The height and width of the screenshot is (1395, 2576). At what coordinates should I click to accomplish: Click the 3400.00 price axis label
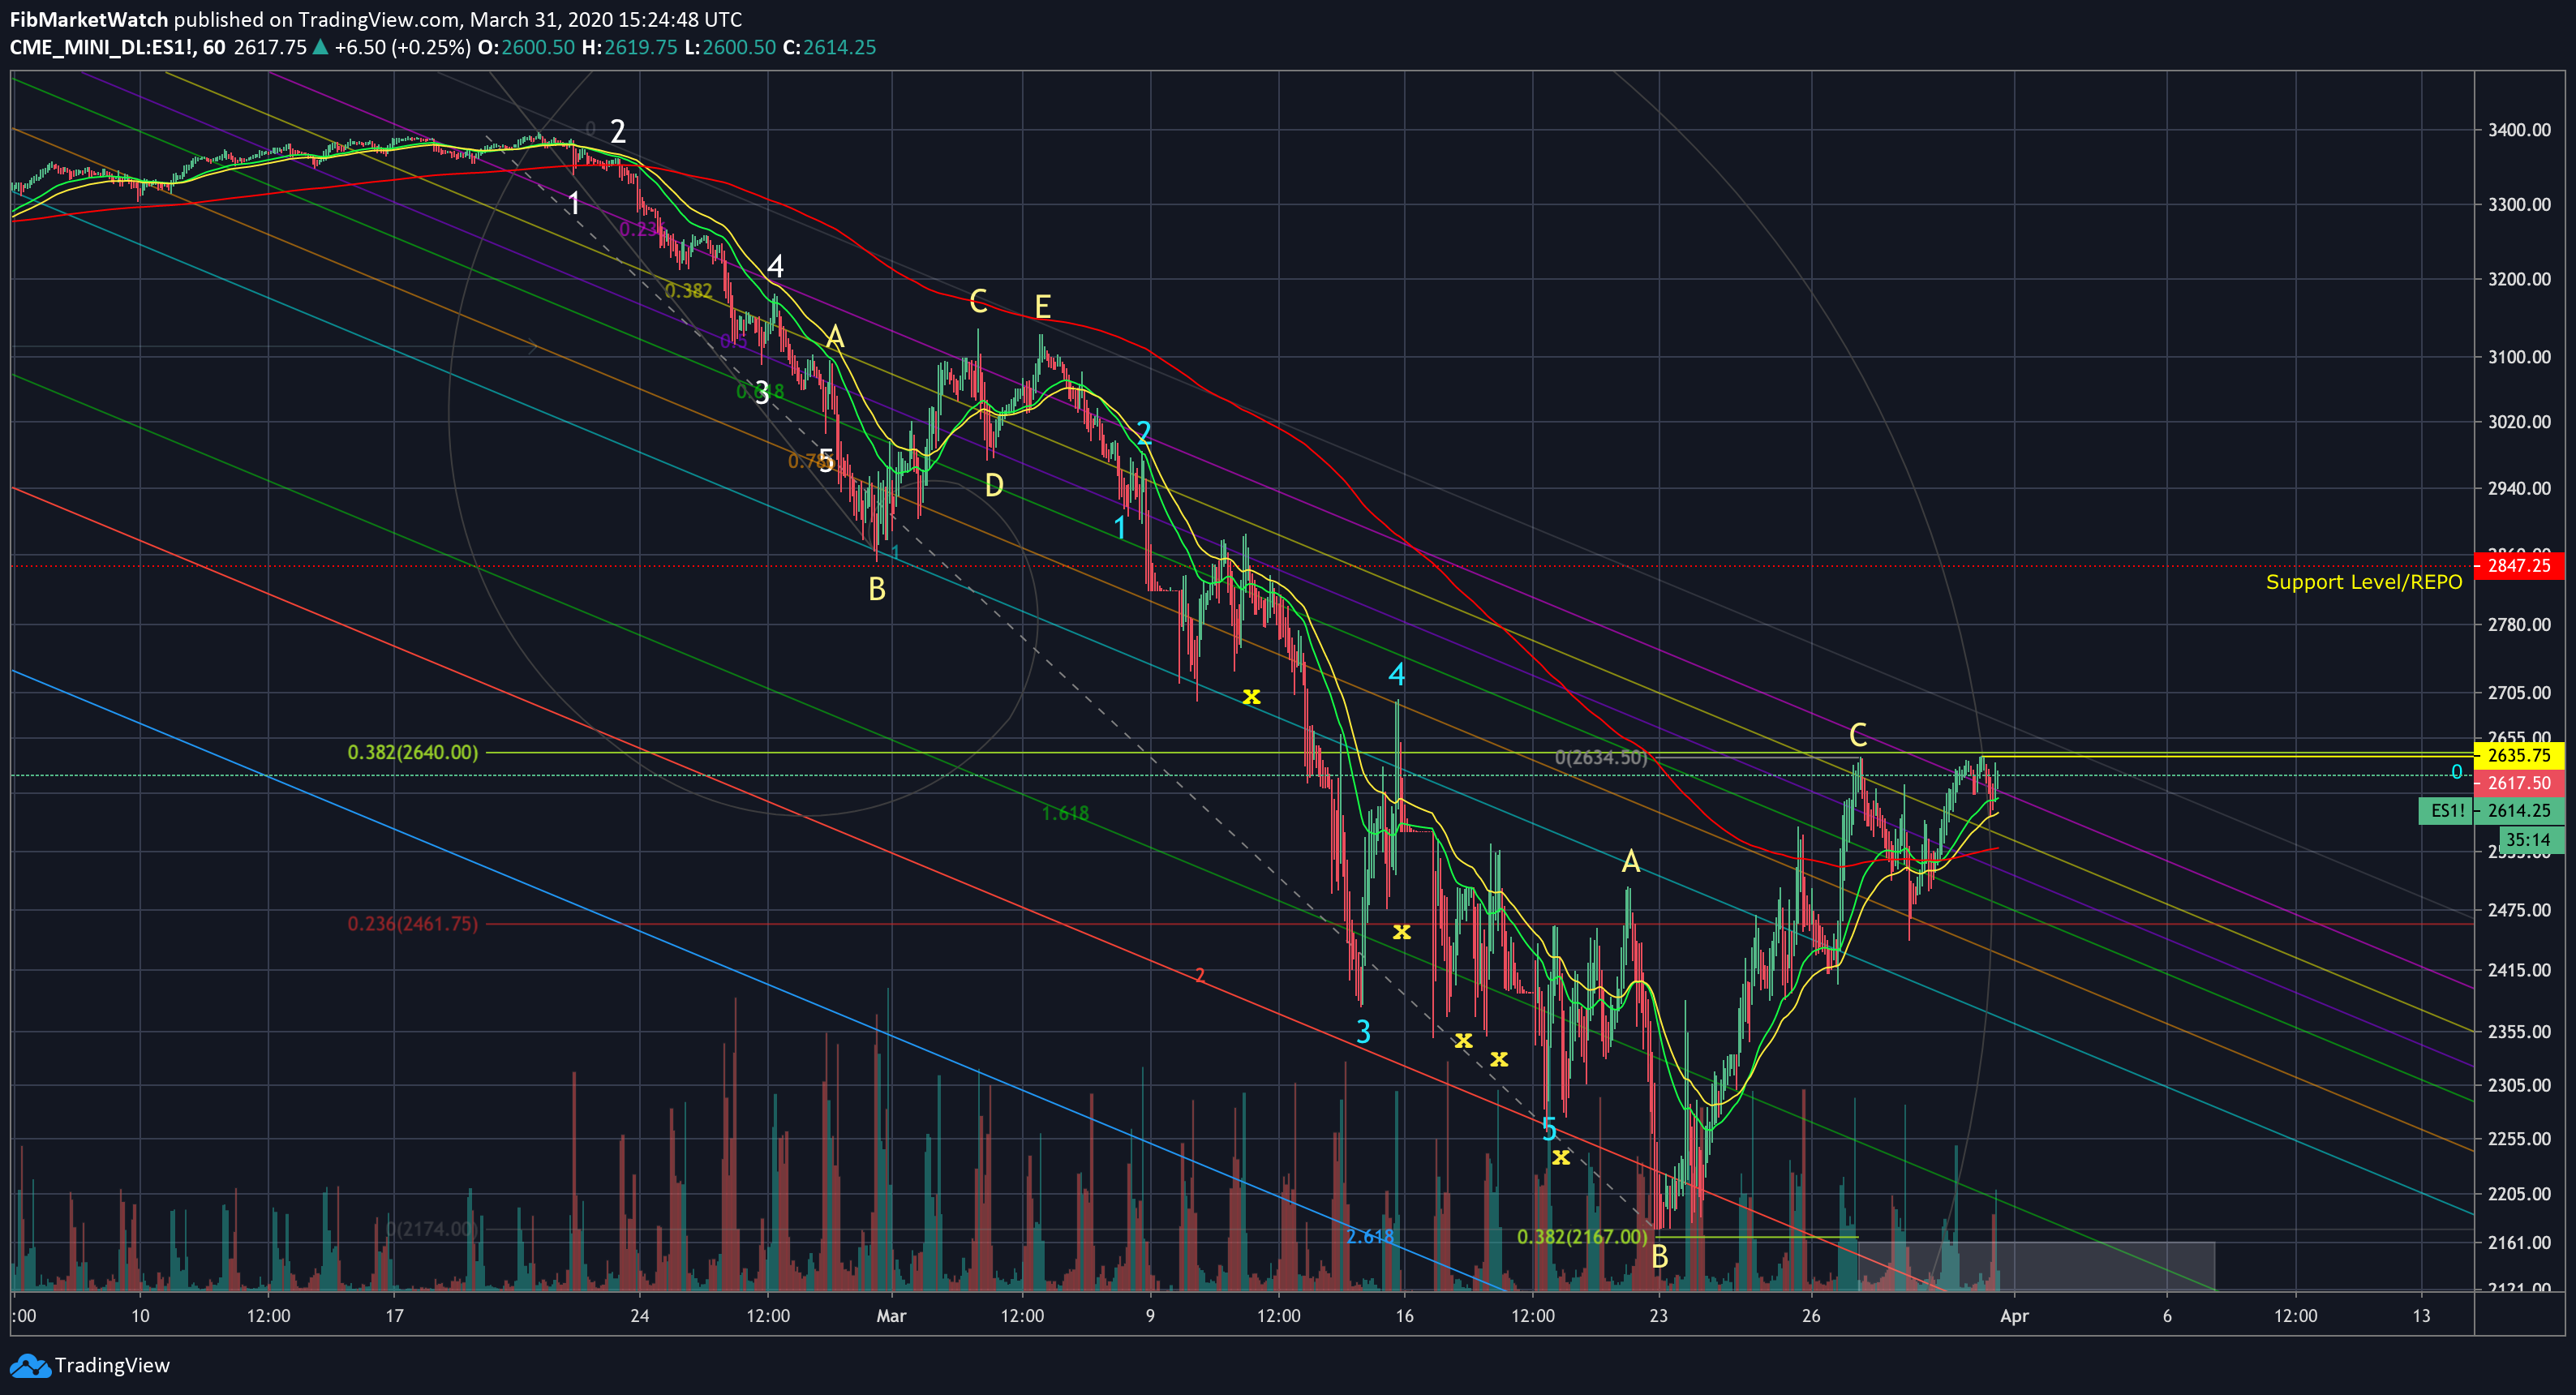[2519, 130]
